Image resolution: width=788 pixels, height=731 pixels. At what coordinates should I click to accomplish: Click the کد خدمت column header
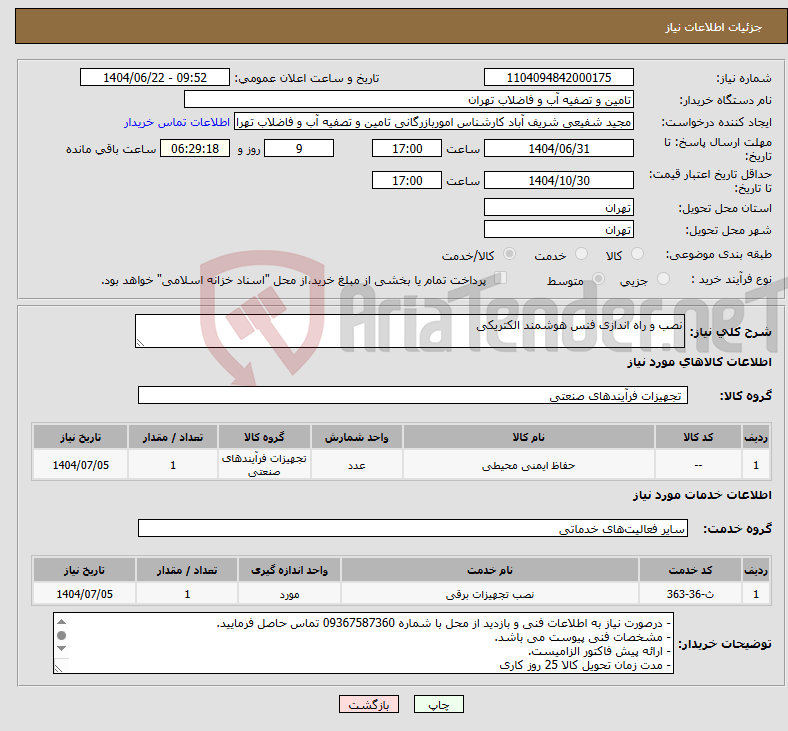[691, 570]
